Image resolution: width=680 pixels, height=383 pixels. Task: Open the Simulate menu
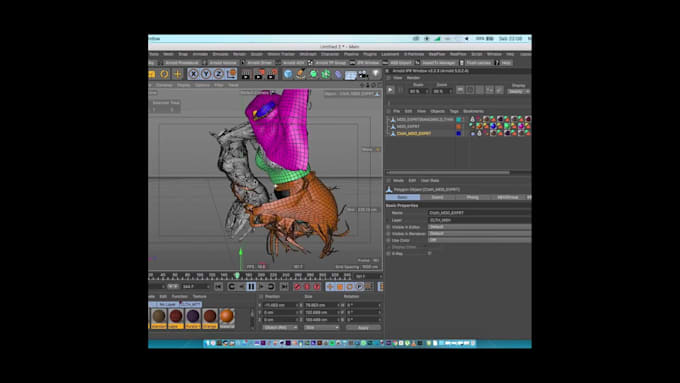[220, 54]
